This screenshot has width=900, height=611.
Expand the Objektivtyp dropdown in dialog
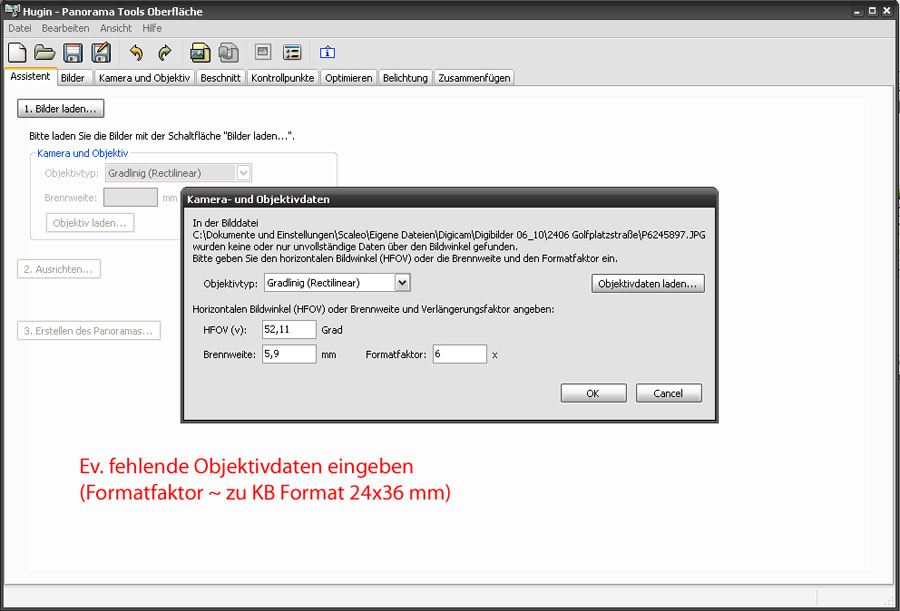pos(402,284)
